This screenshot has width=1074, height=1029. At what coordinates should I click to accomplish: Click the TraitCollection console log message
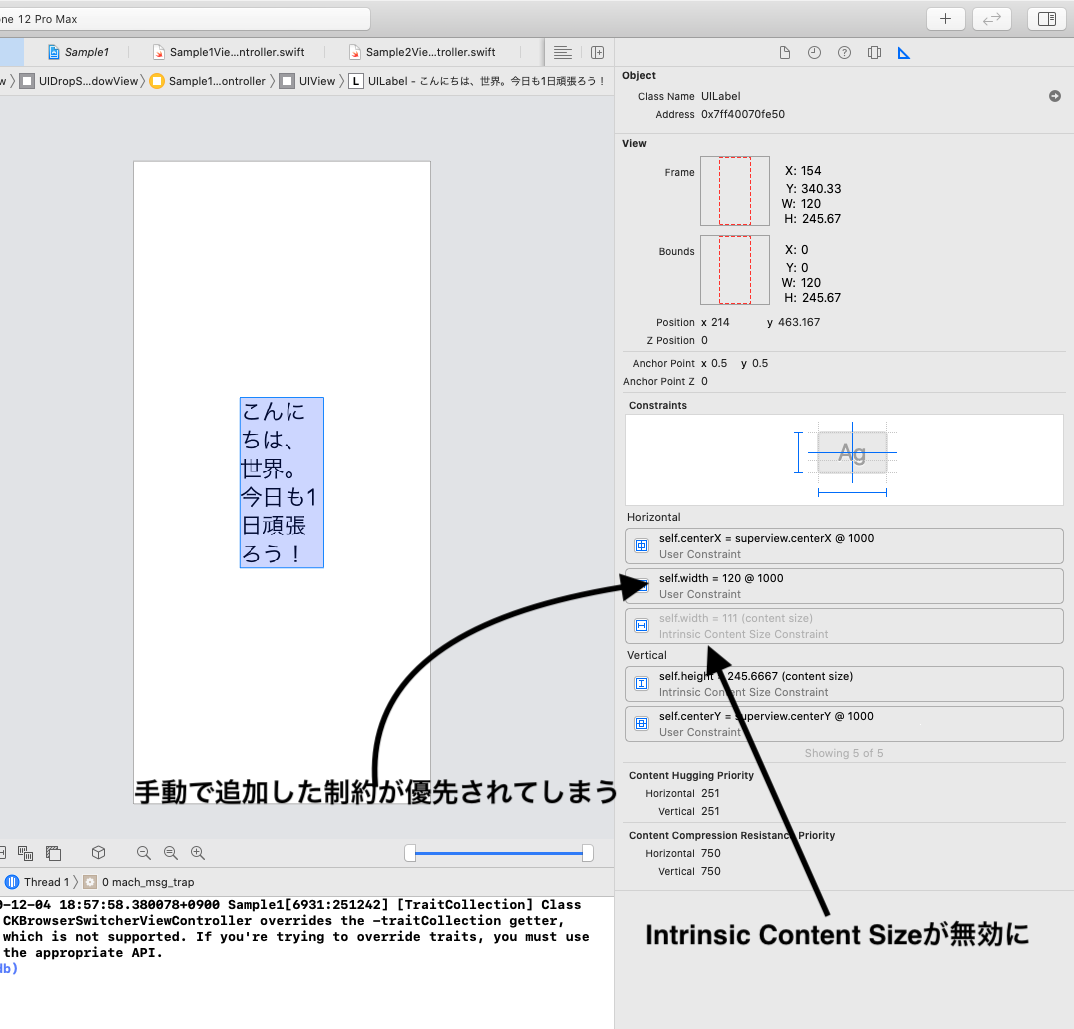click(x=295, y=928)
